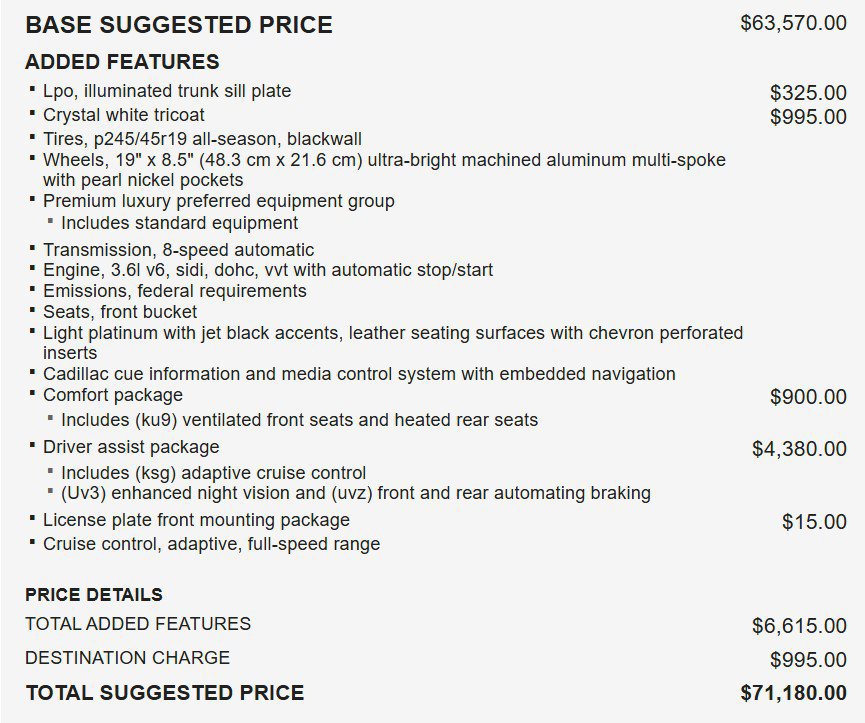
Task: Select Includes standard equipment sub-item
Action: tap(179, 223)
